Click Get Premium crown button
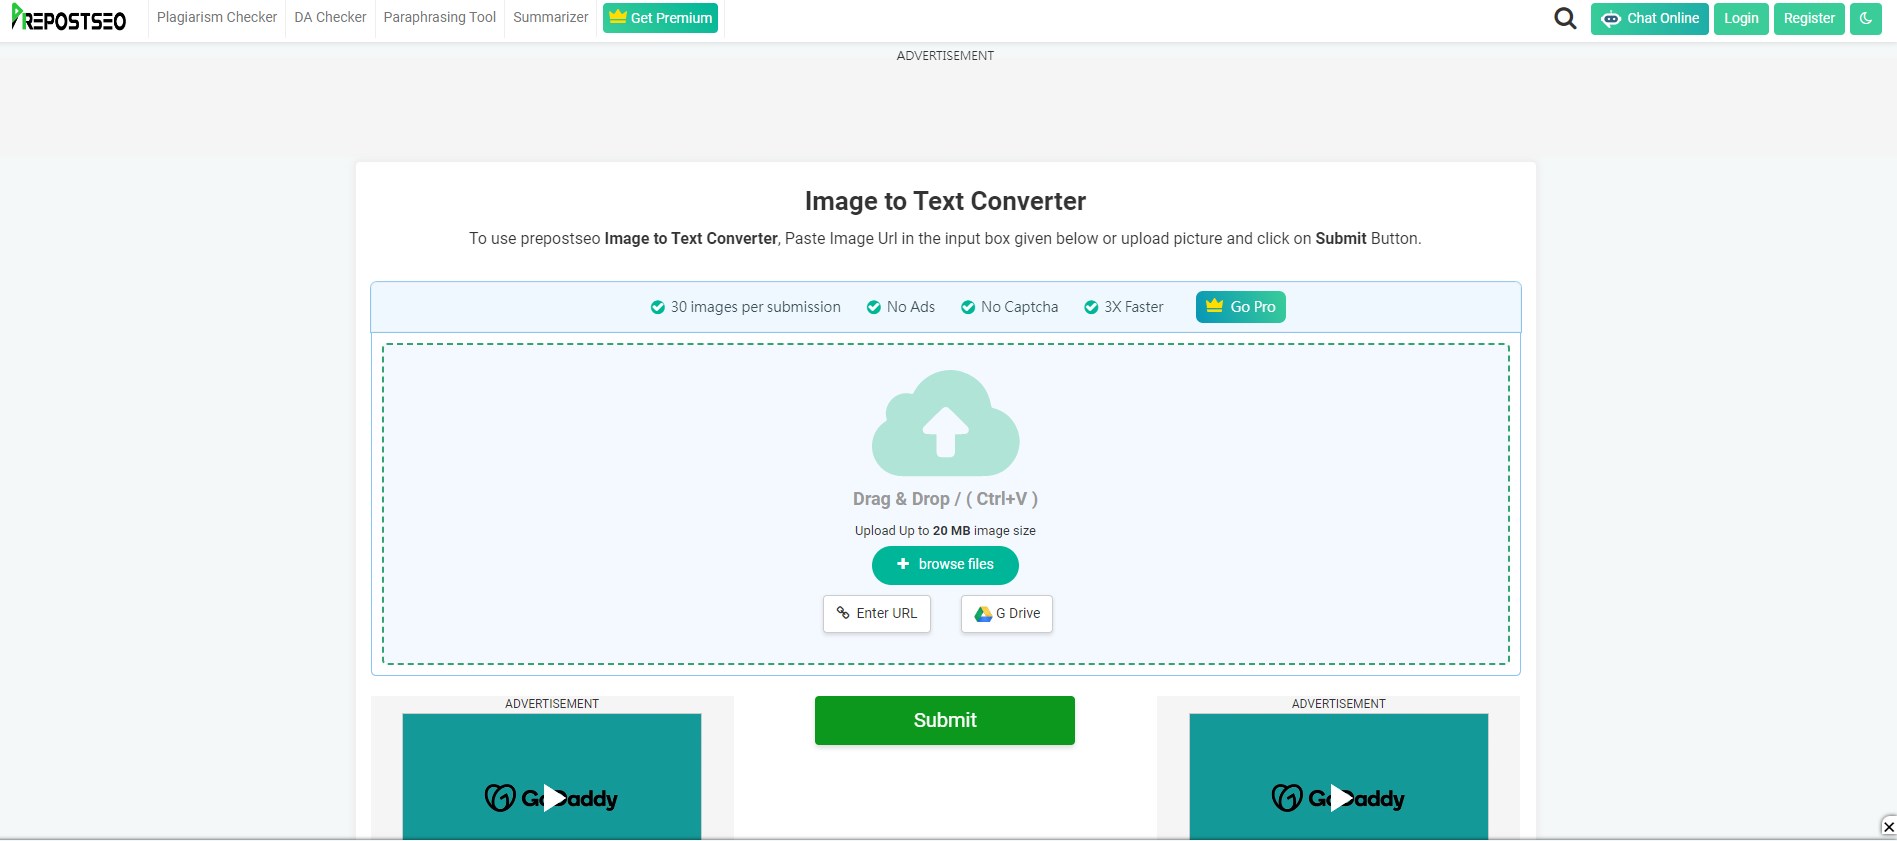 coord(660,18)
